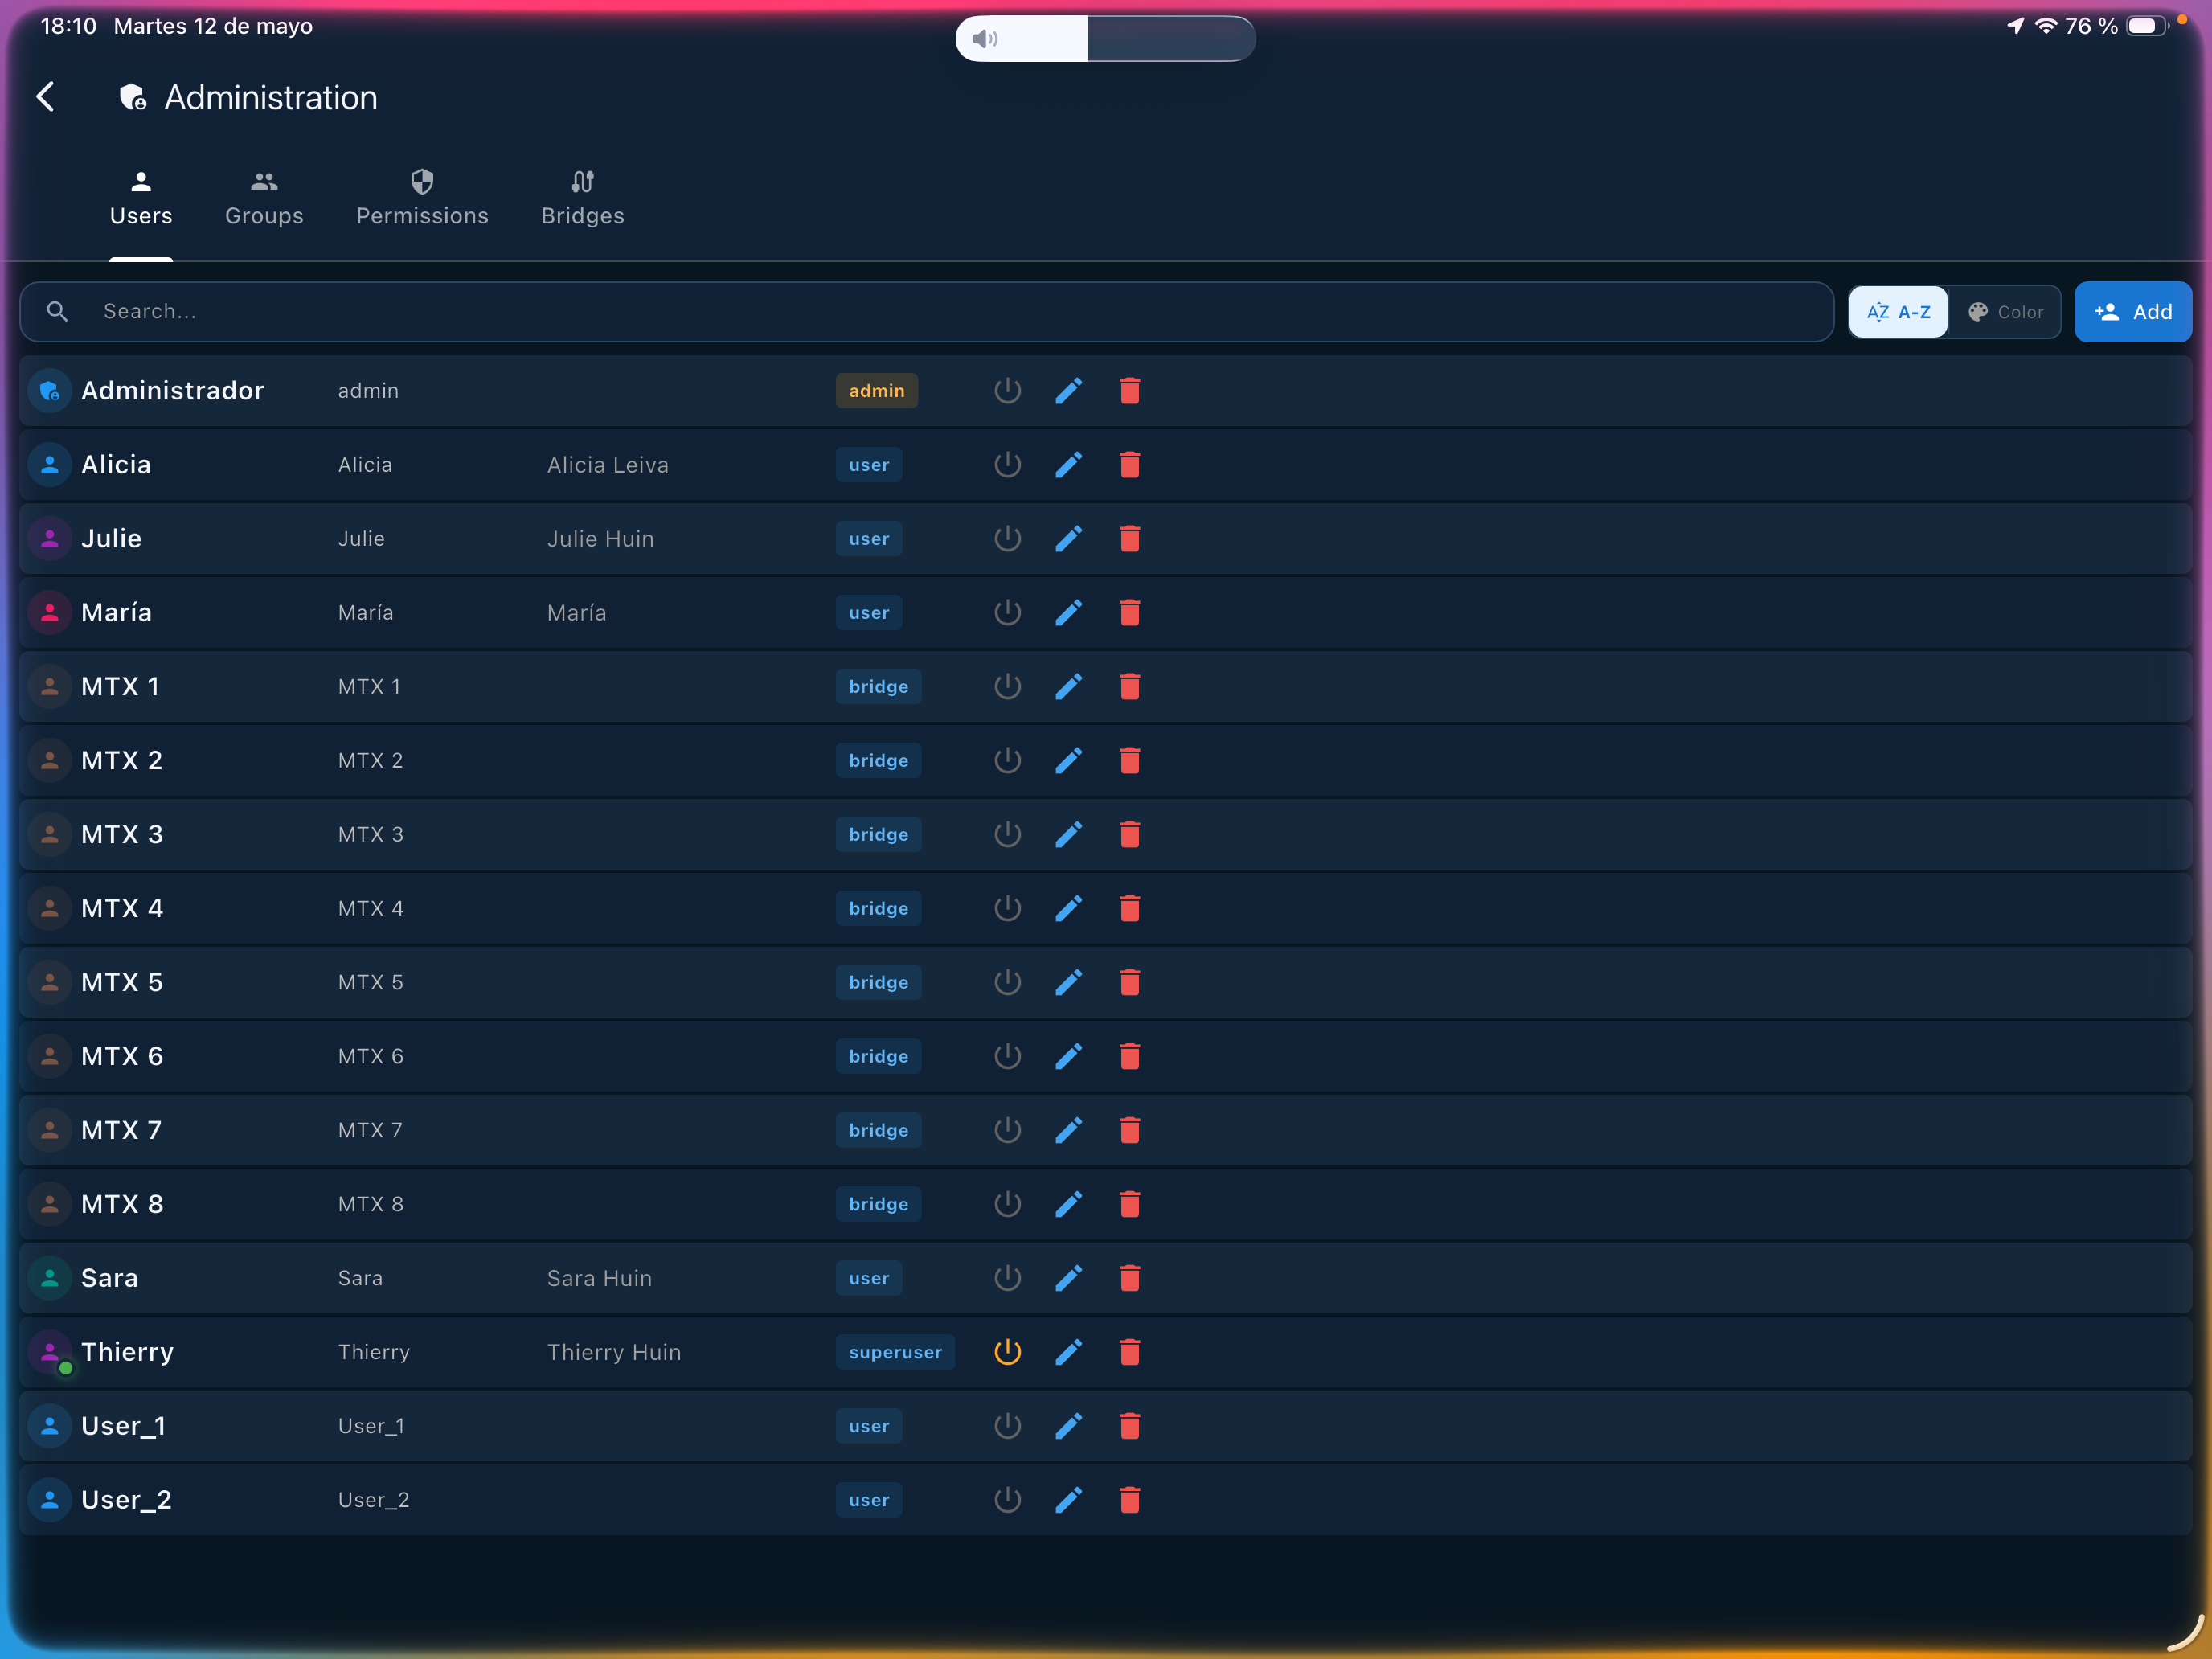Open the Bridges tab
Viewport: 2212px width, 1659px height.
[583, 200]
